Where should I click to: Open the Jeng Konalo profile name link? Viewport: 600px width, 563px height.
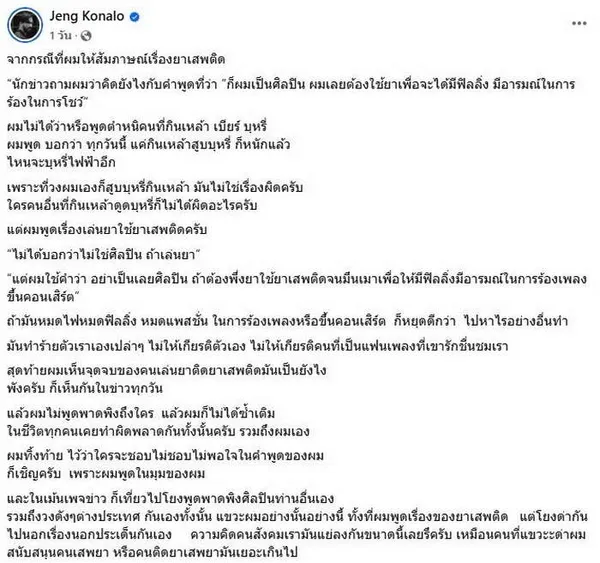click(87, 16)
